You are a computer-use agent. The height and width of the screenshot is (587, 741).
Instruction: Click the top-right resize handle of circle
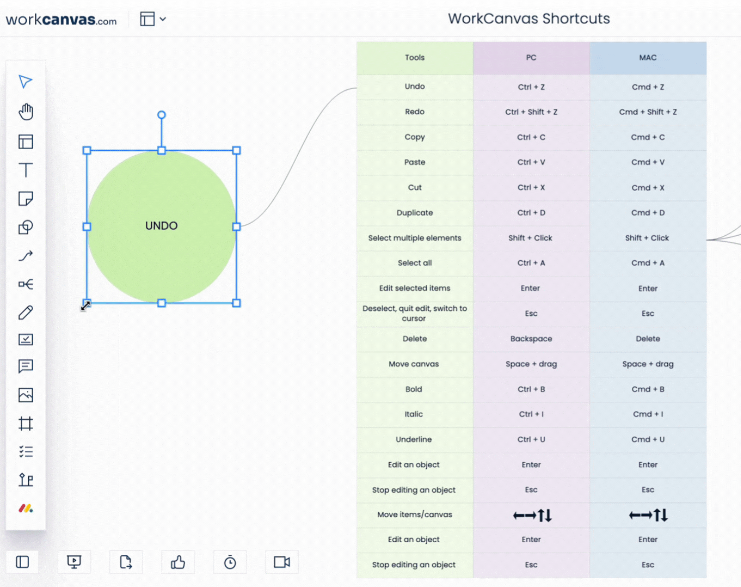click(236, 150)
